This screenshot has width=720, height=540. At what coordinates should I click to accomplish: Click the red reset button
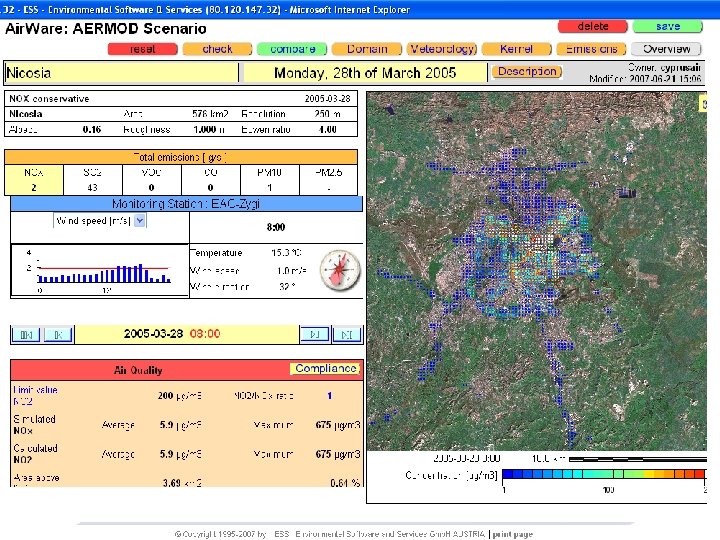[142, 49]
